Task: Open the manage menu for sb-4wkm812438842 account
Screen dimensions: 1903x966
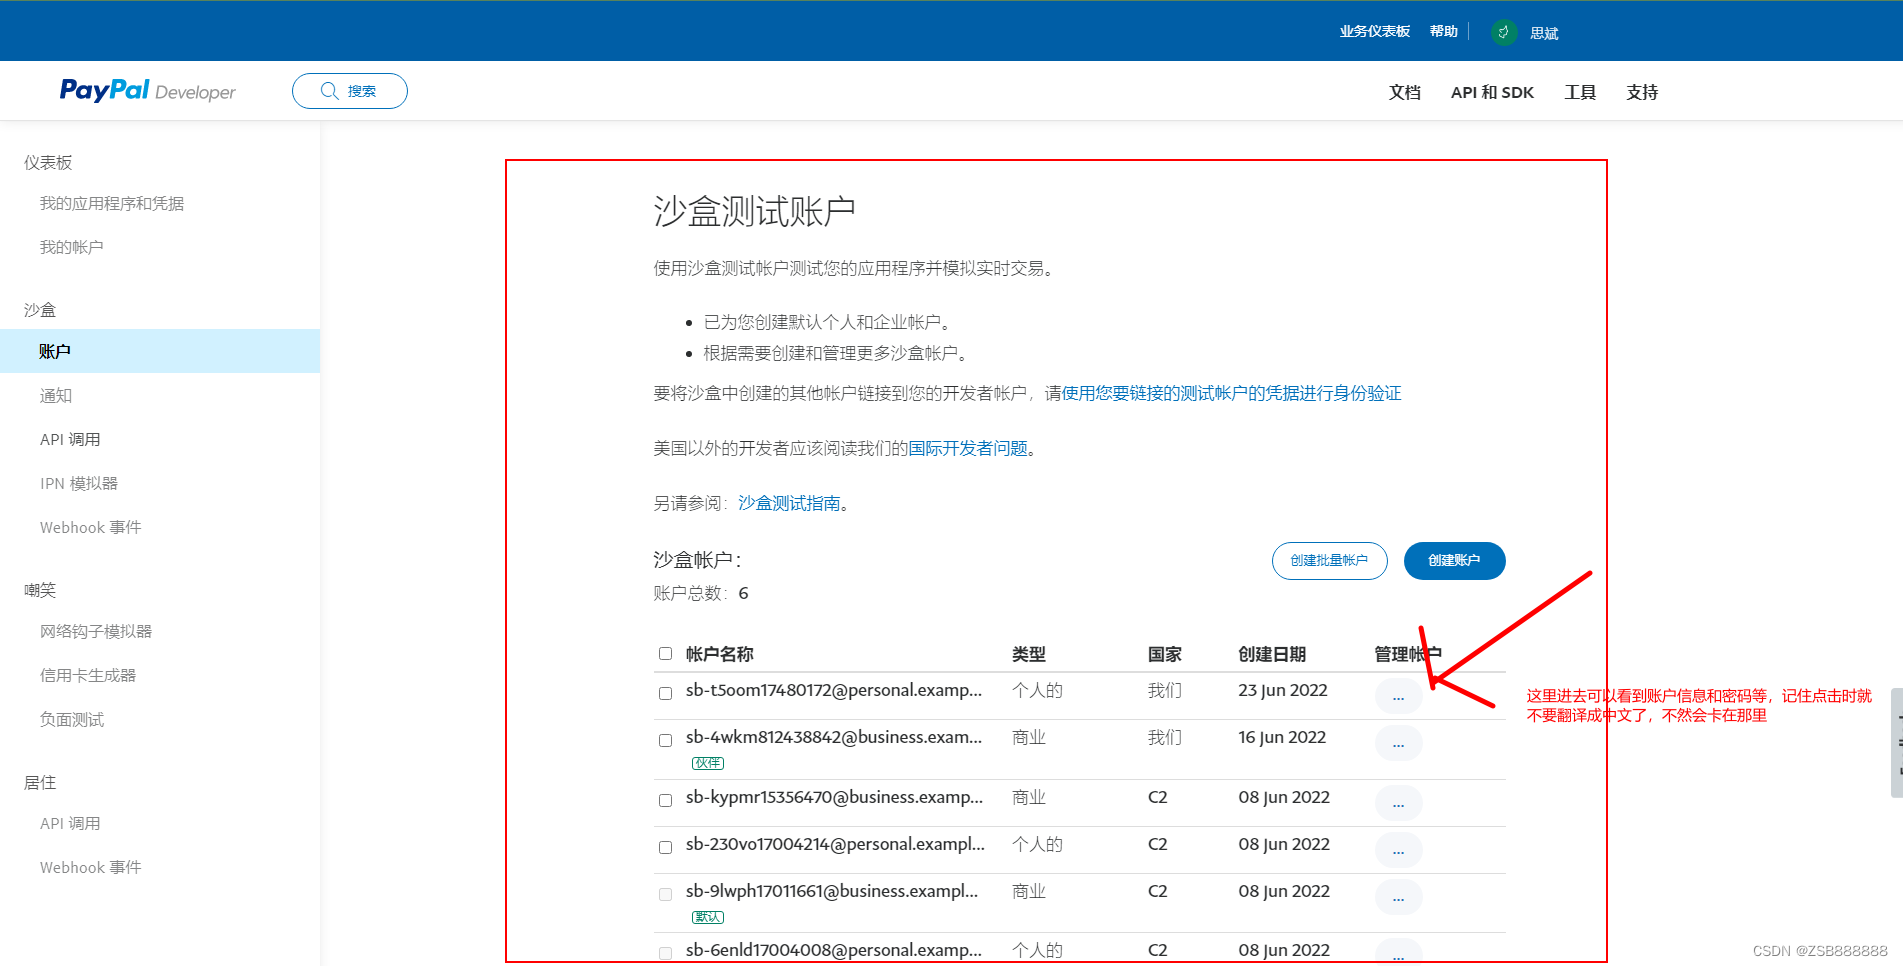Action: [1398, 743]
